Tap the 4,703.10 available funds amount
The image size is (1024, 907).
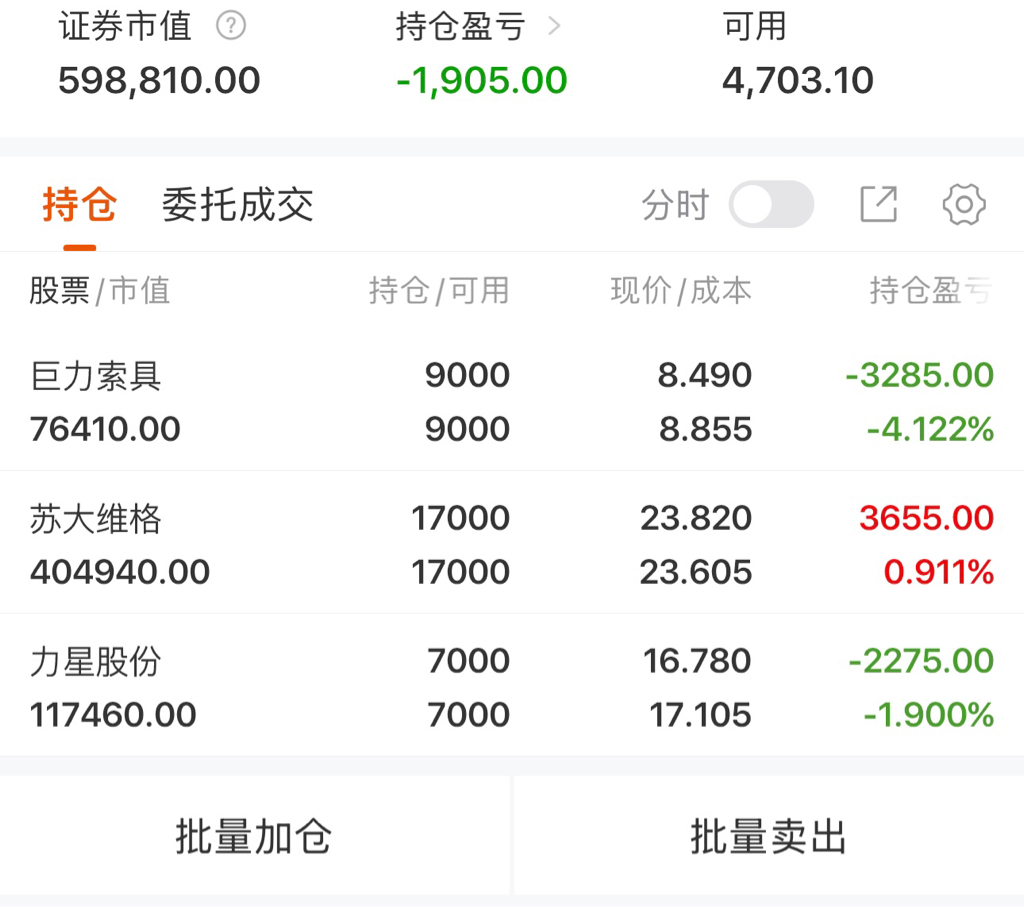tap(797, 80)
